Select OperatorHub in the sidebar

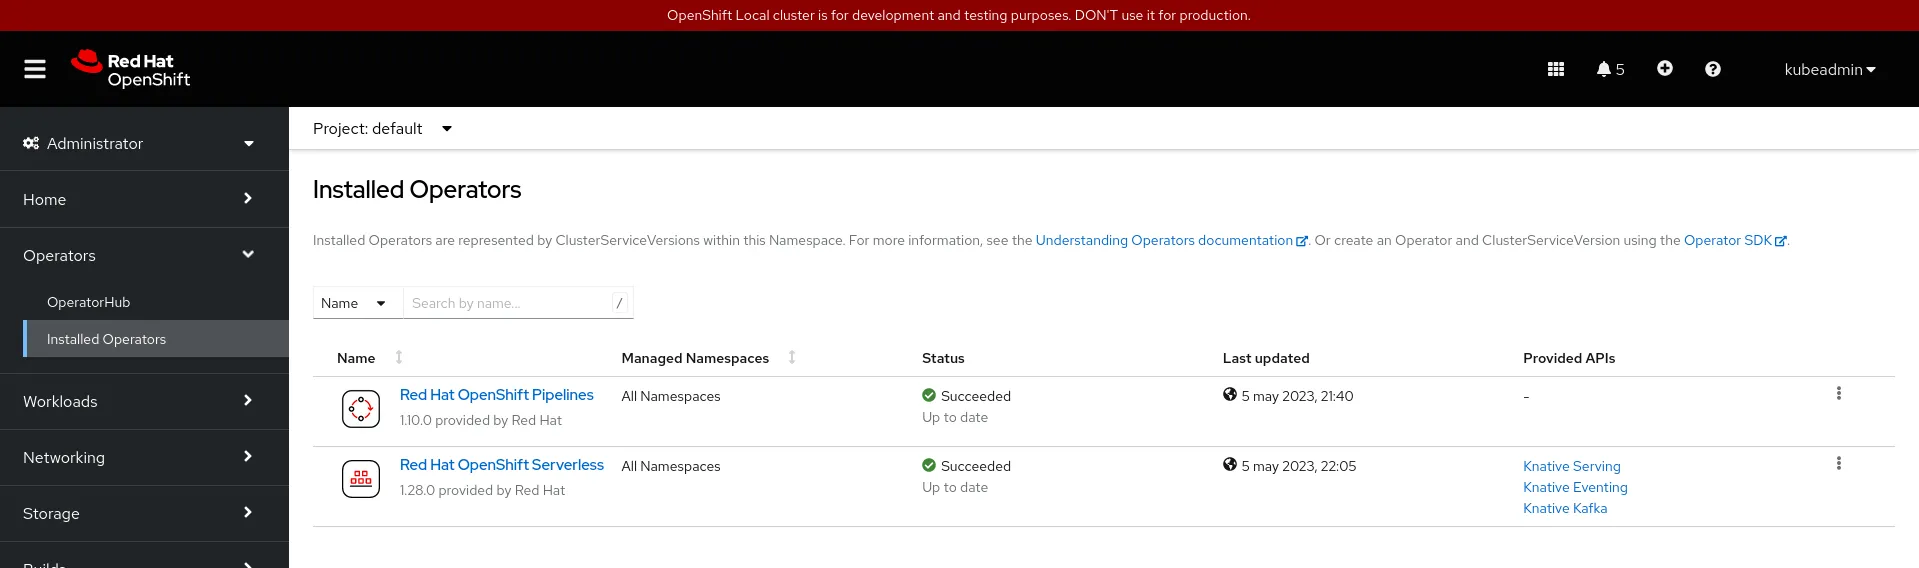click(89, 302)
